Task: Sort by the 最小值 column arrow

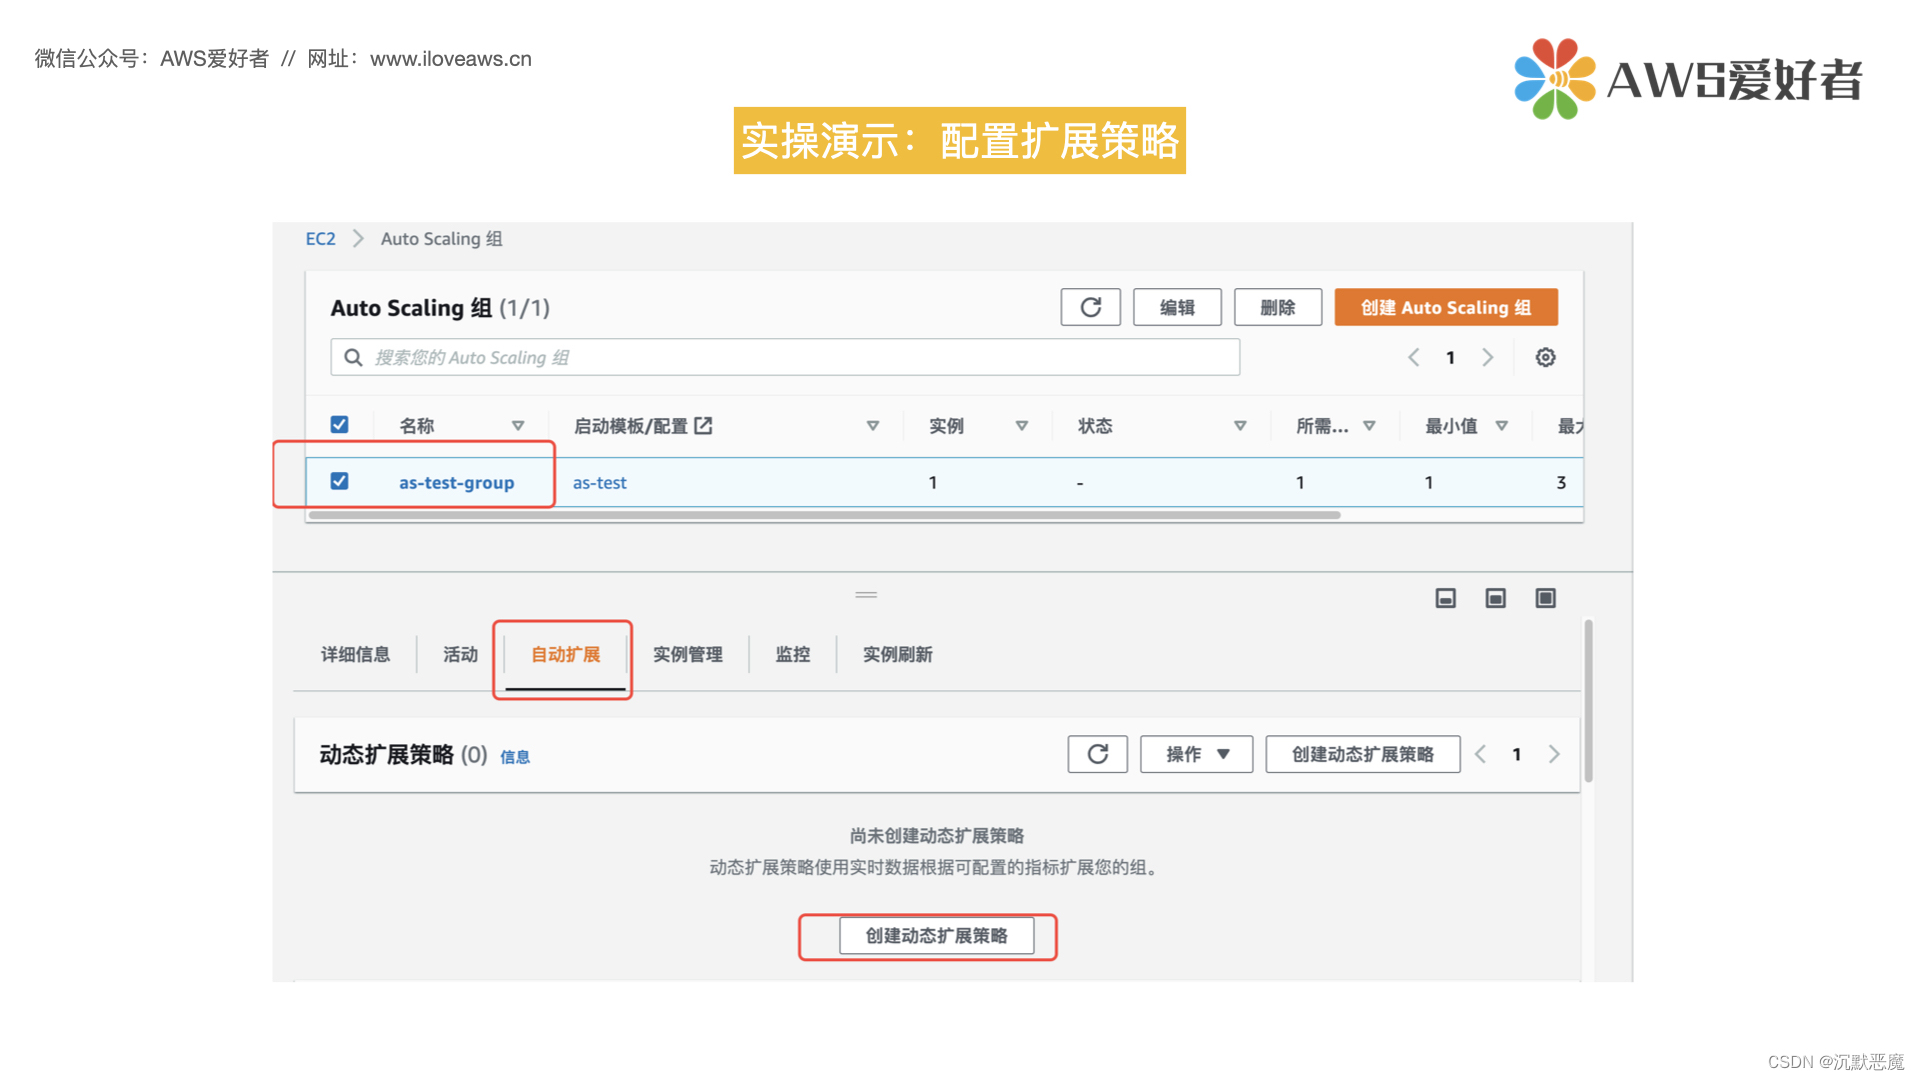Action: click(x=1502, y=426)
